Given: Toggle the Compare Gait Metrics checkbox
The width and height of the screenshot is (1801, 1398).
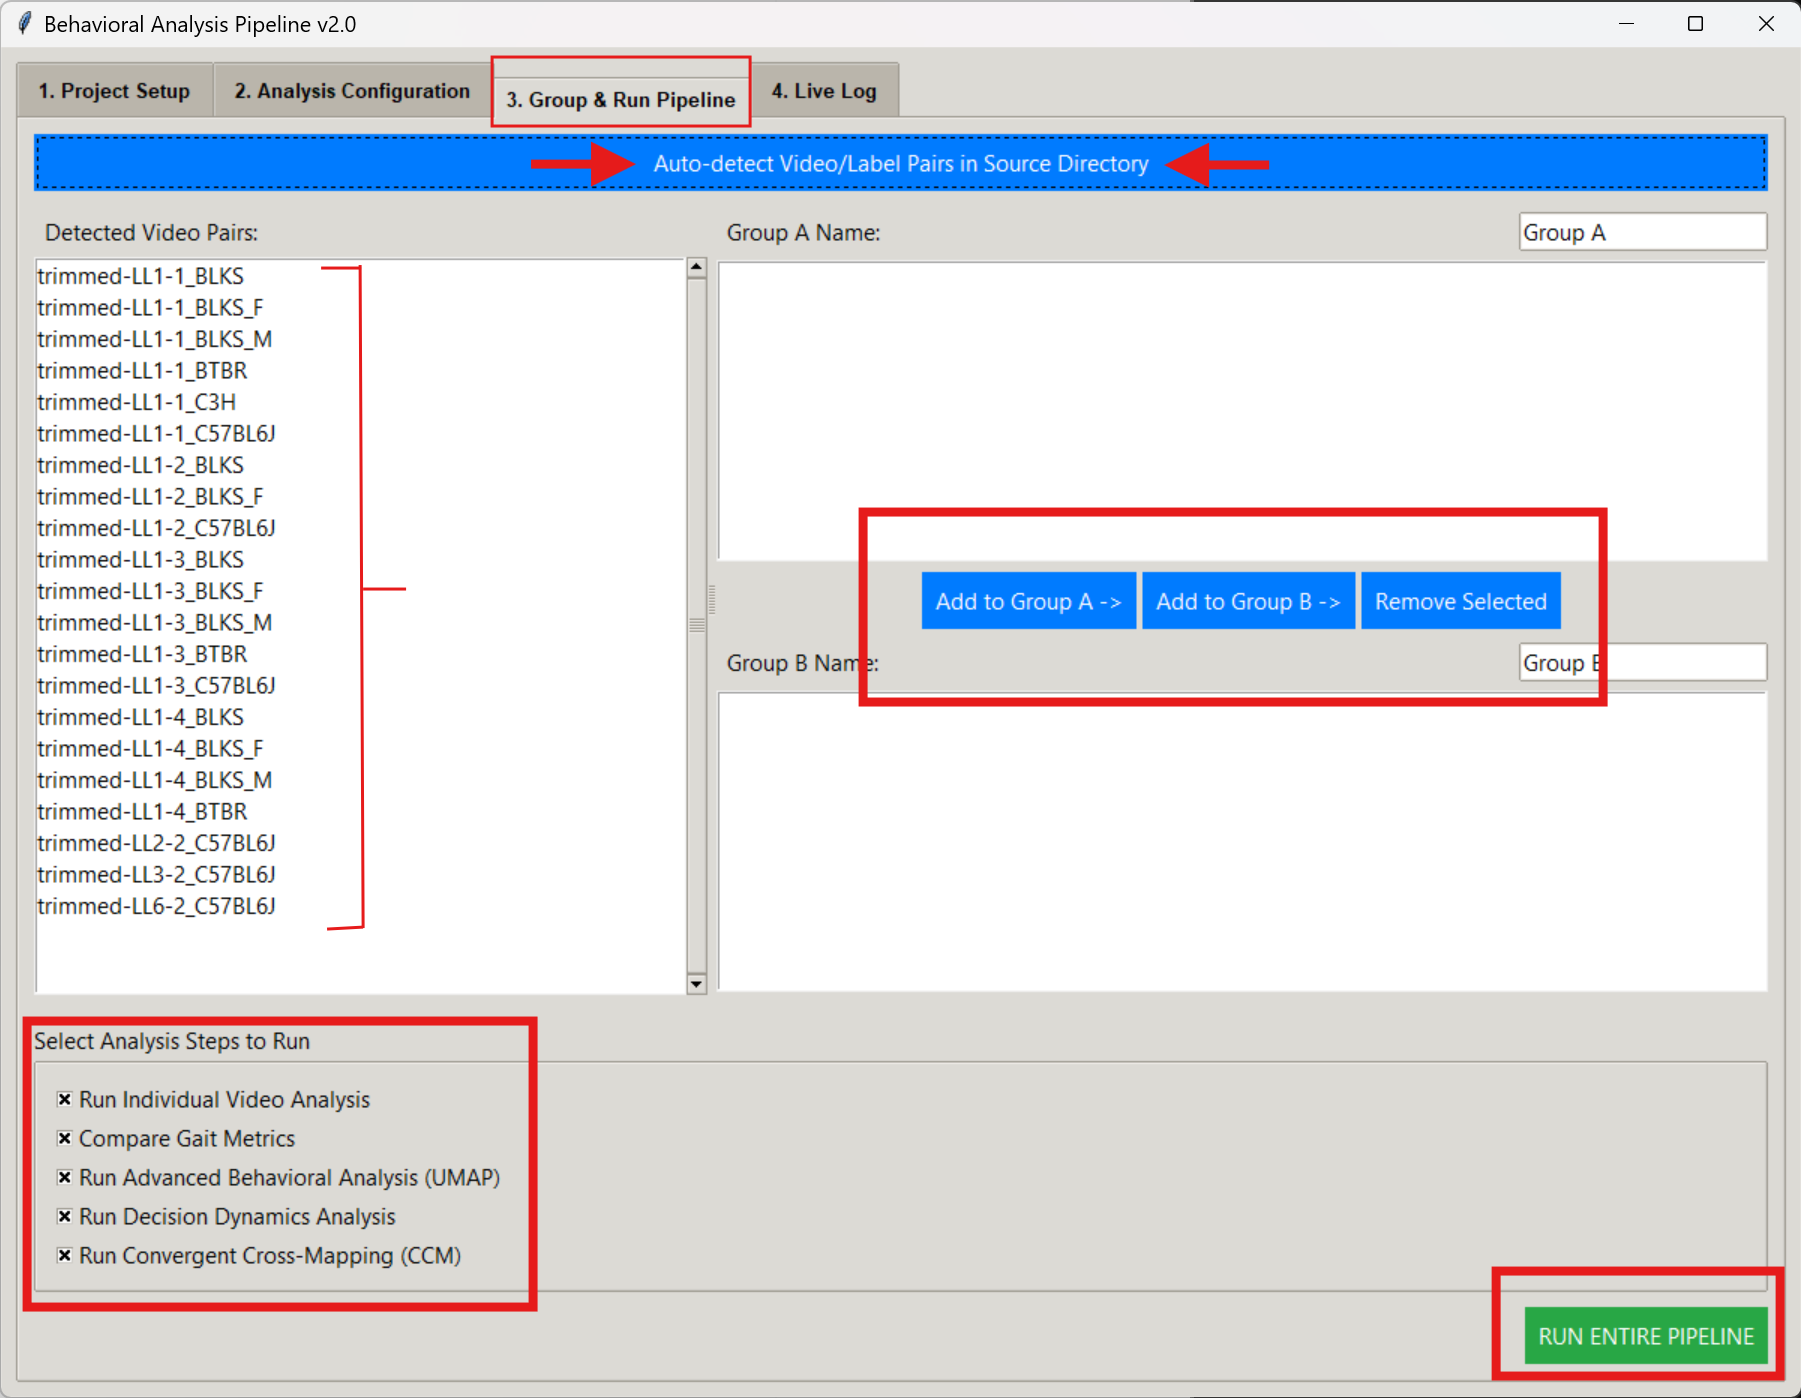Looking at the screenshot, I should click(65, 1138).
